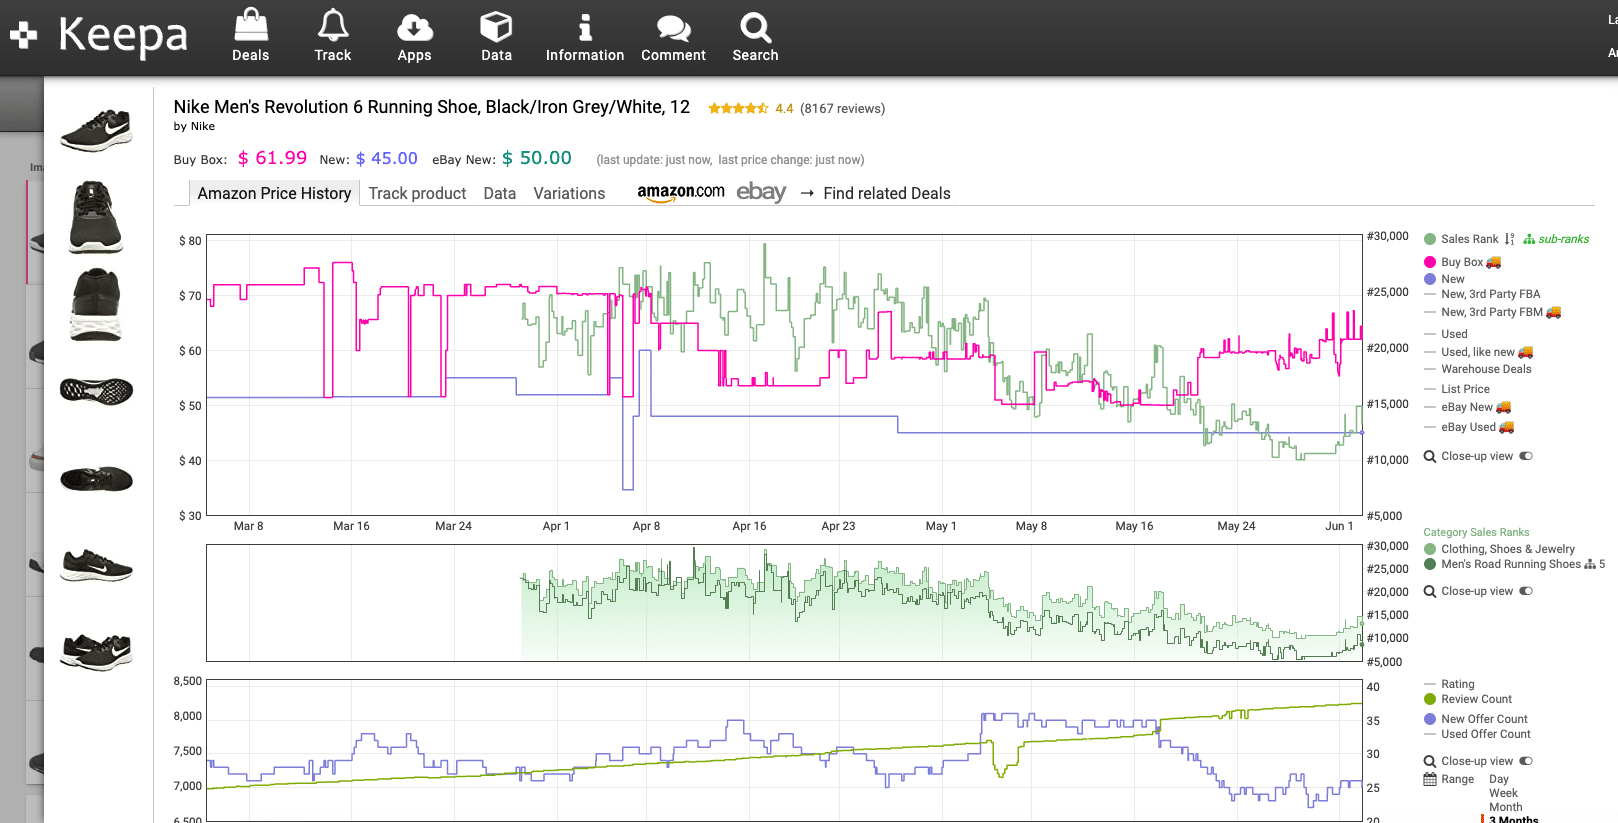Click magnifier icon beside offer count Close-up view

click(1430, 761)
